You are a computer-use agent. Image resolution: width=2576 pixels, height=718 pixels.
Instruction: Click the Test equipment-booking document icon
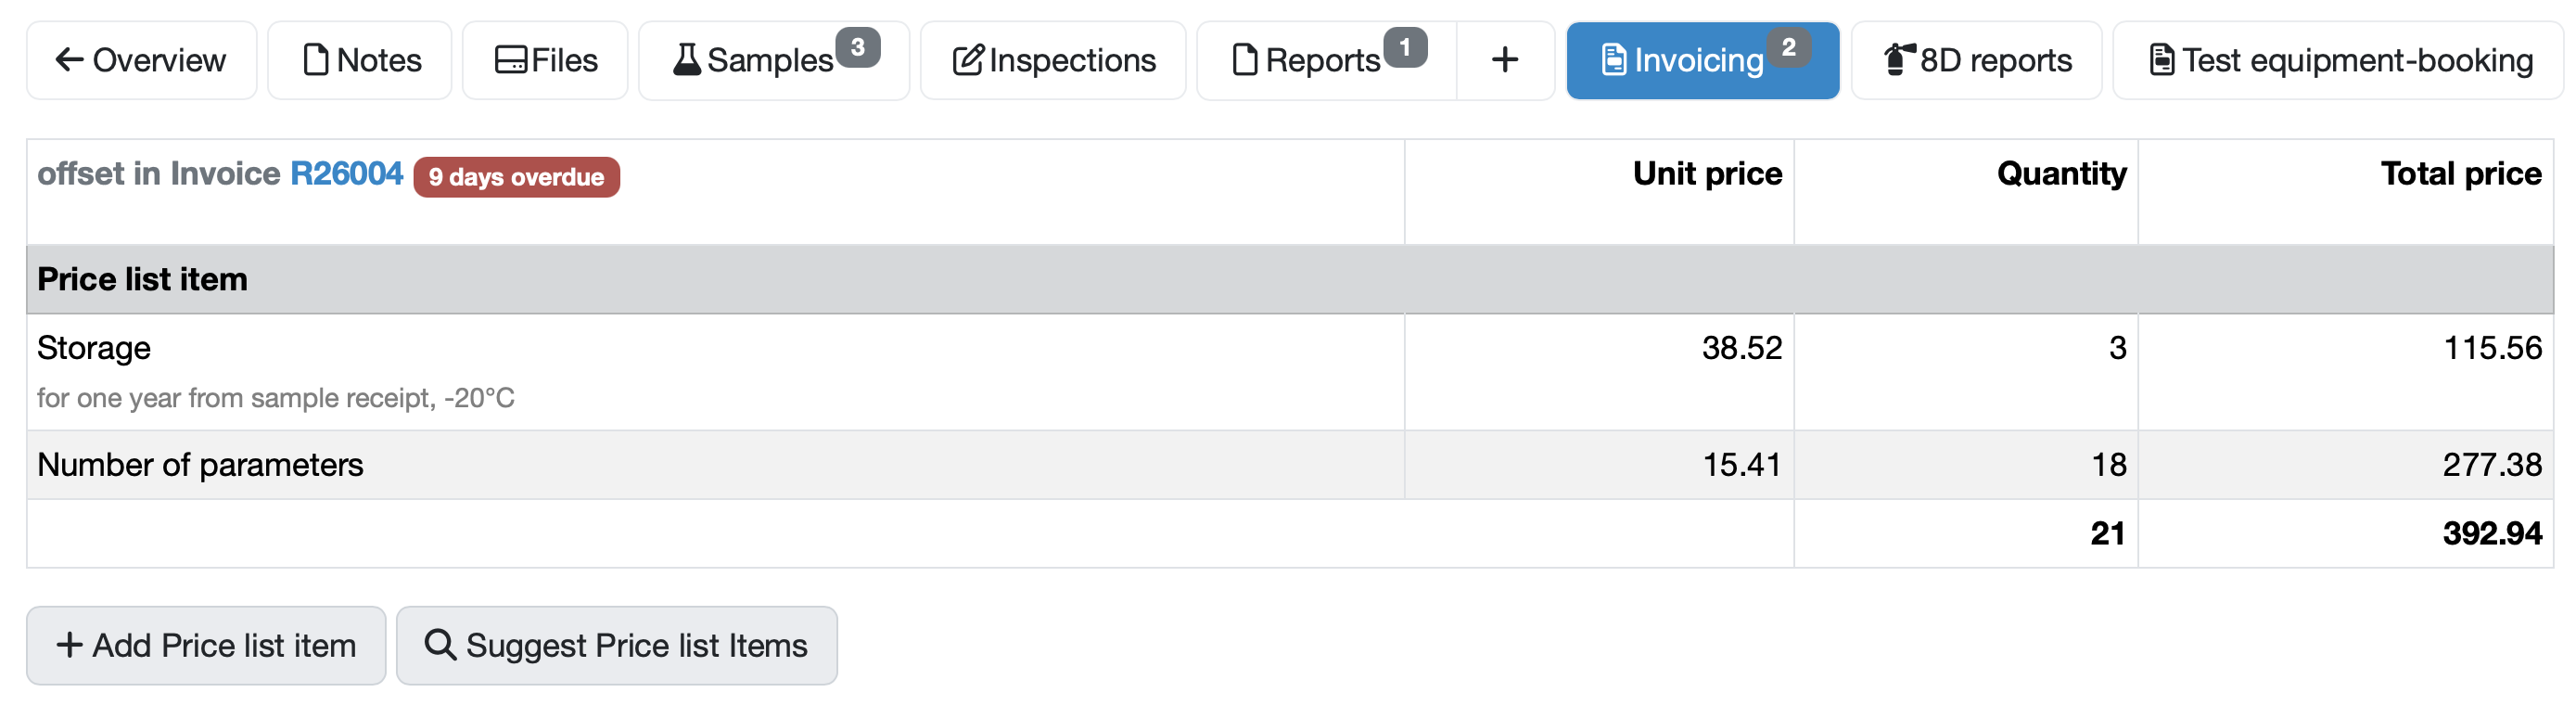point(2162,60)
